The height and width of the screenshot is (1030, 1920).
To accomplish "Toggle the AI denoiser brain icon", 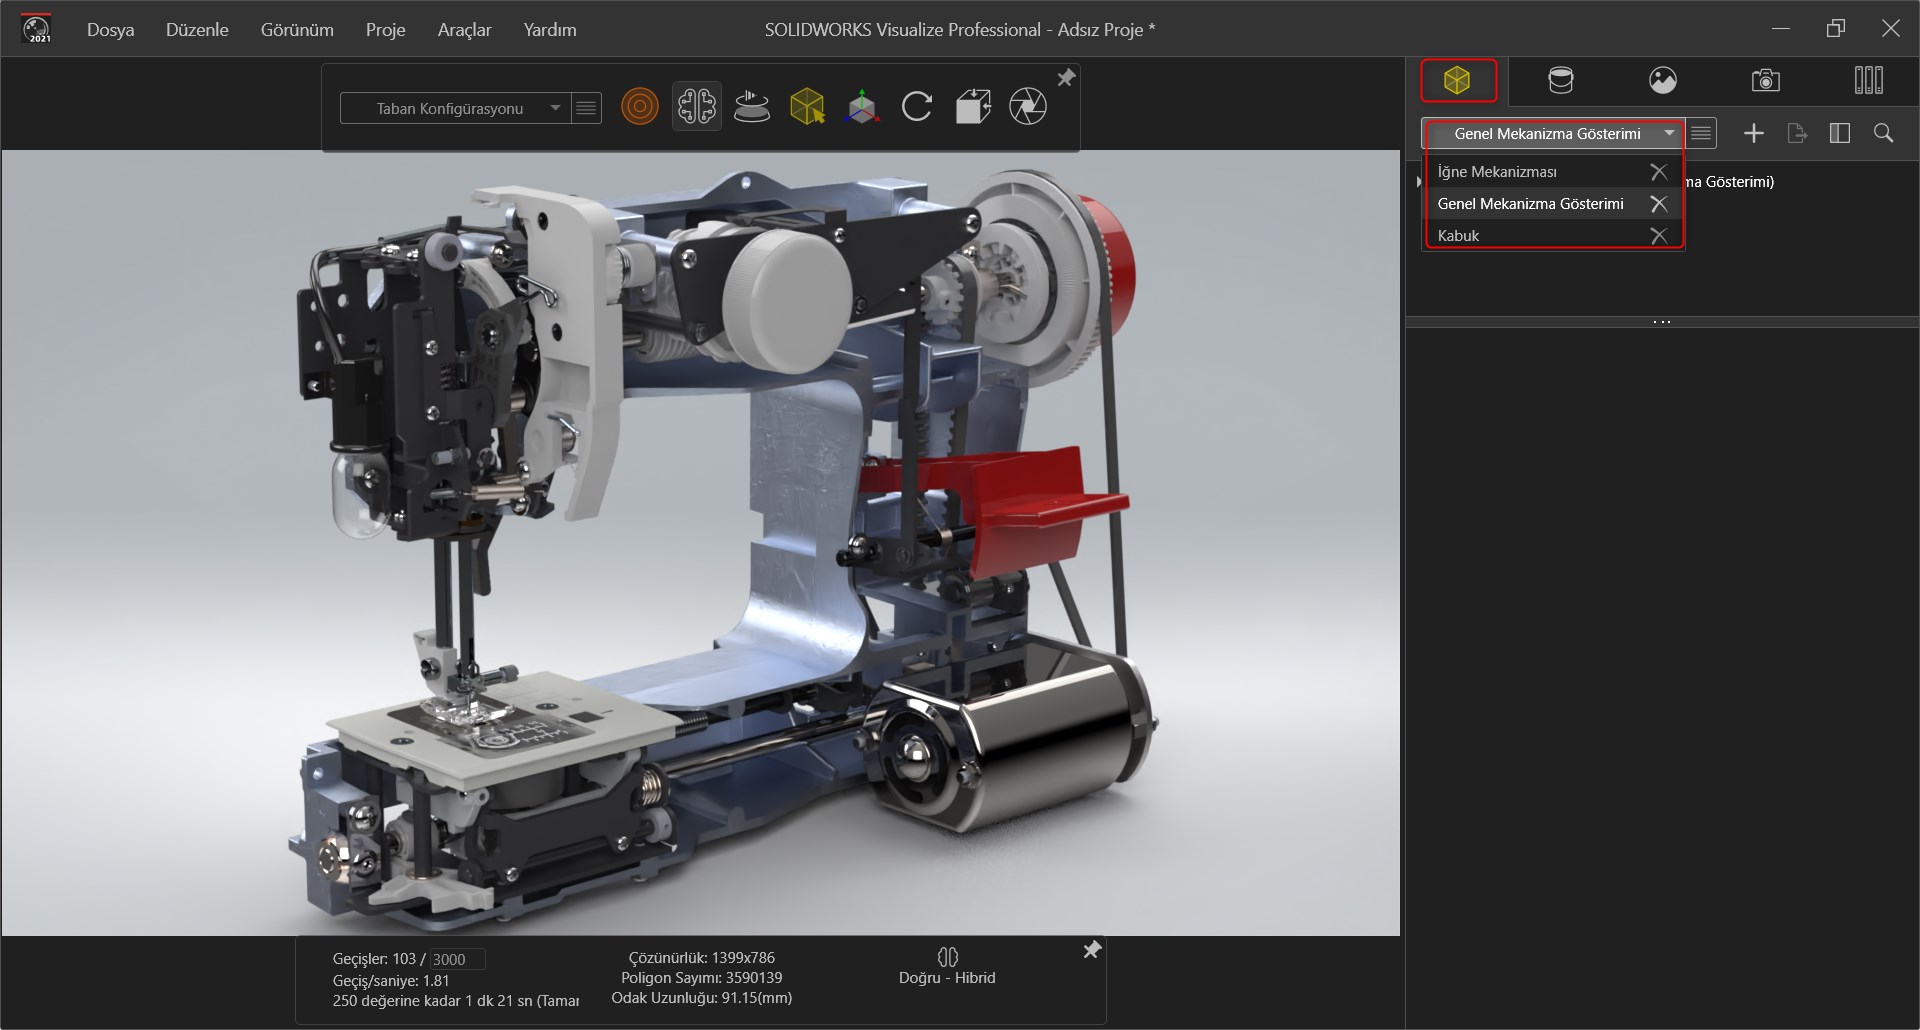I will (696, 106).
